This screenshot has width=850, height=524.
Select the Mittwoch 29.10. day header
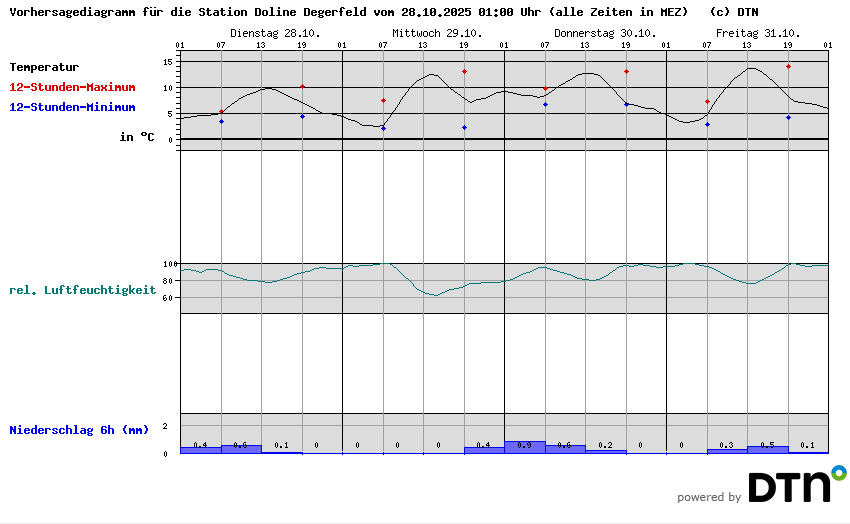pos(437,33)
